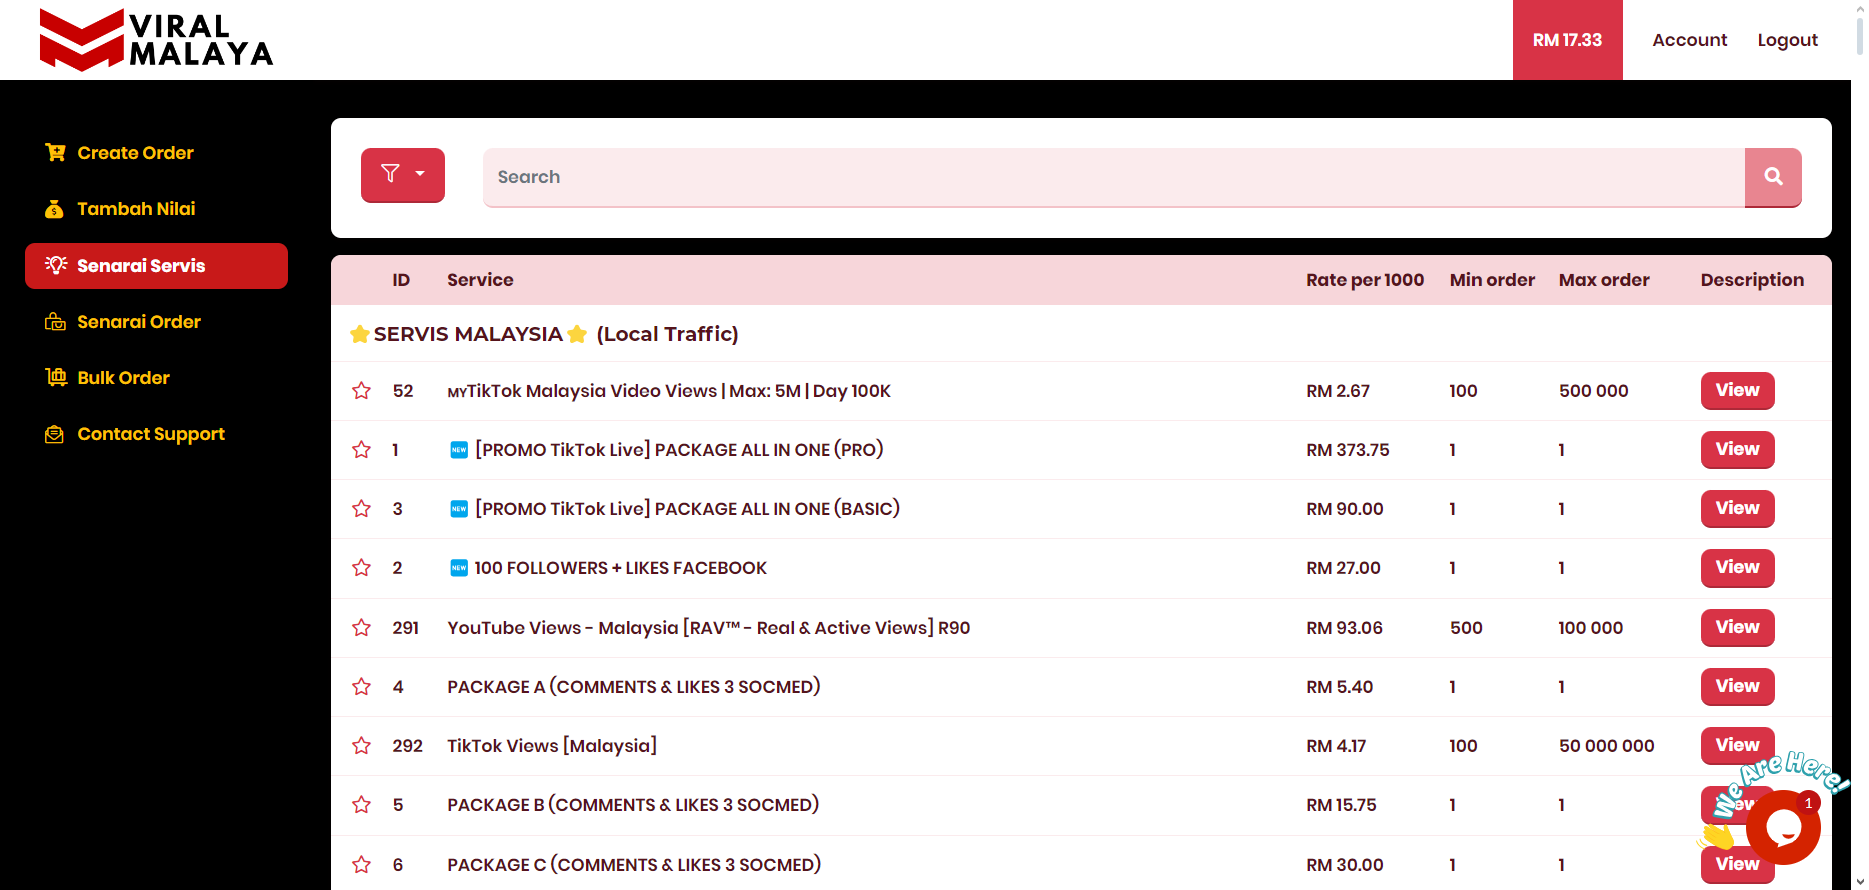Click PACKAGE B (COMMENTS & LIKES 3 SOCMED) name
Screen dimensions: 1869x890
633,805
